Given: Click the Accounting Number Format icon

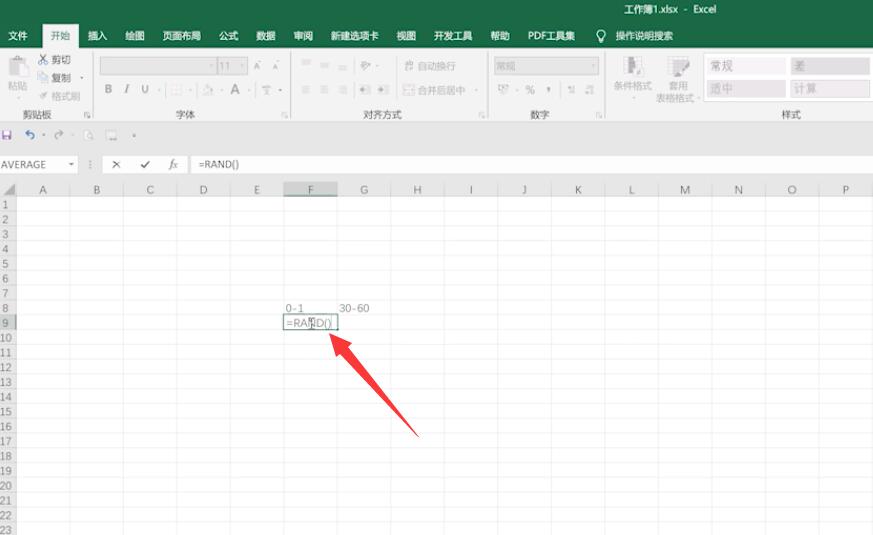Looking at the screenshot, I should pyautogui.click(x=503, y=89).
